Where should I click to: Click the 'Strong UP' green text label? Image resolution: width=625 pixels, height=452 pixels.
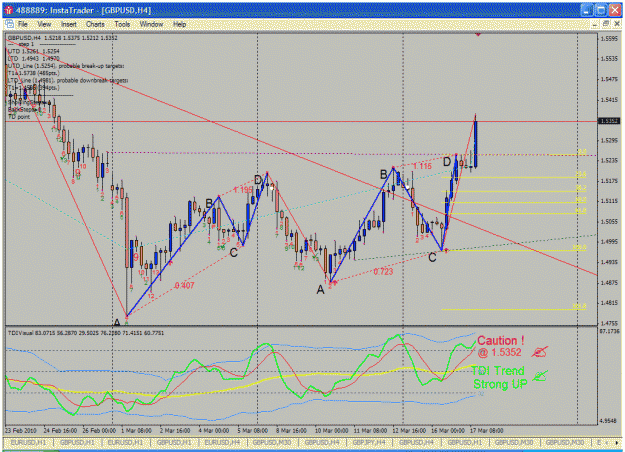pos(500,384)
